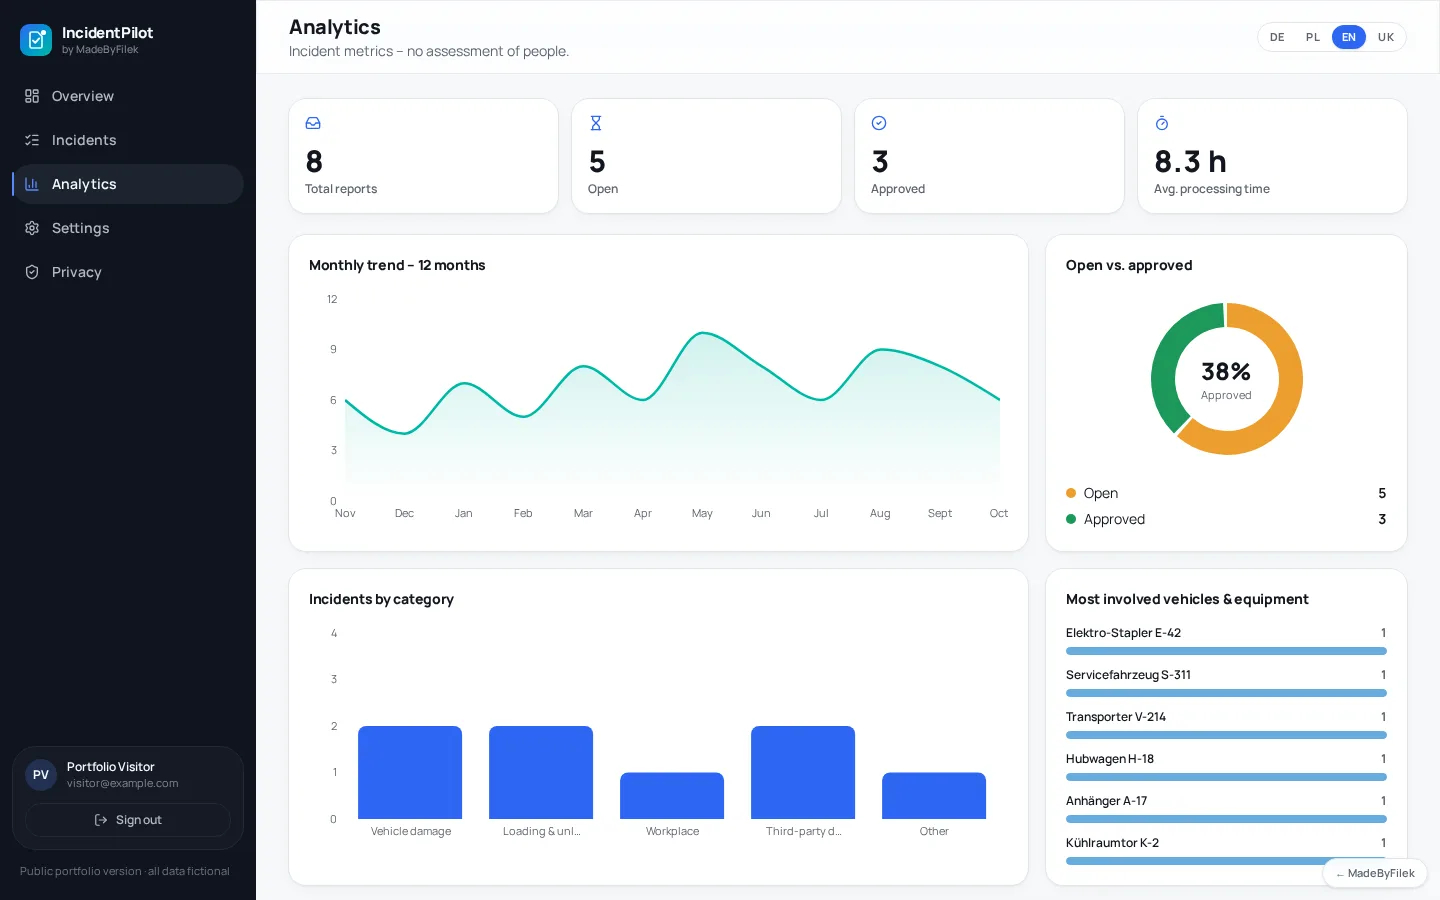Click the Workplace bar in category chart

coord(672,796)
